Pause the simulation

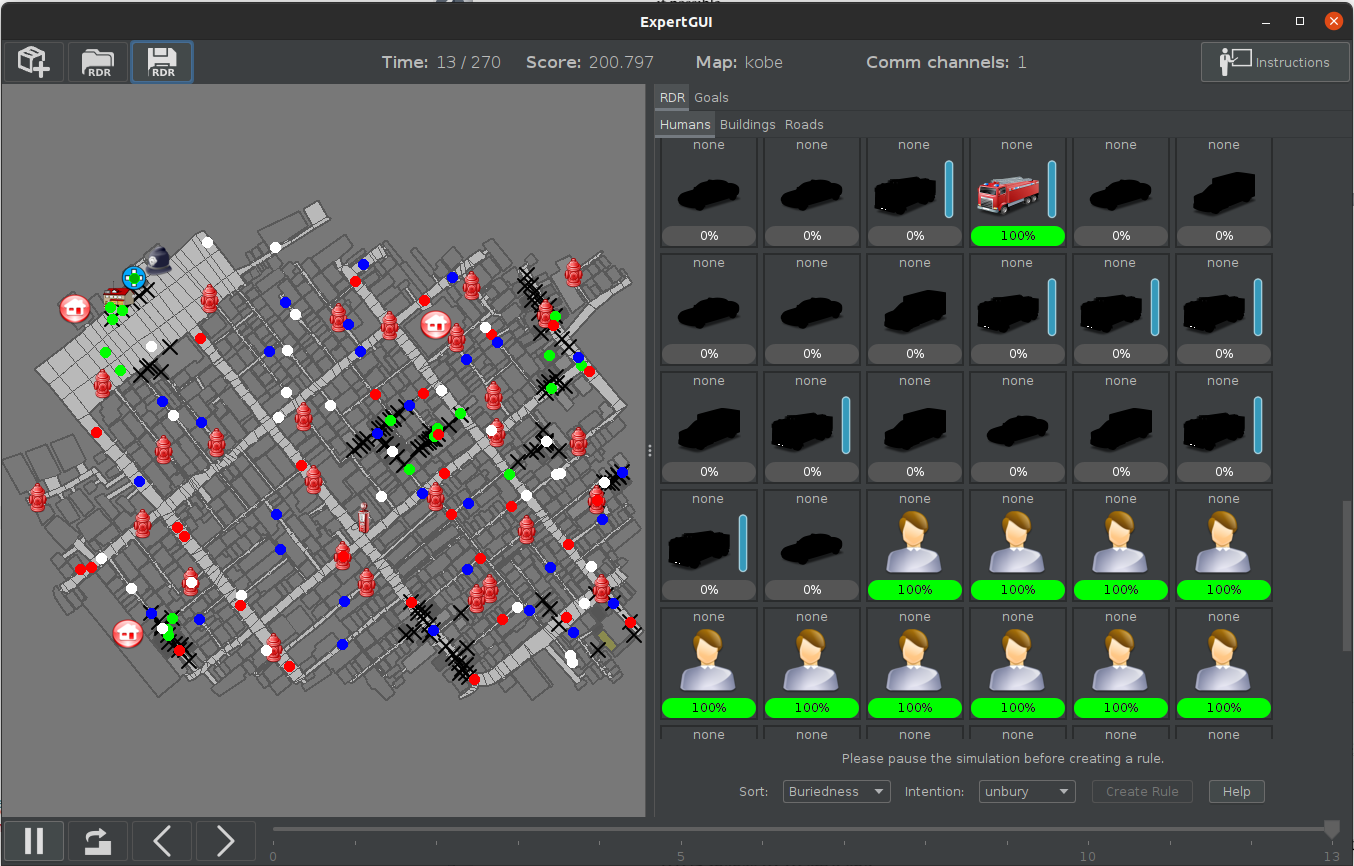pos(34,841)
